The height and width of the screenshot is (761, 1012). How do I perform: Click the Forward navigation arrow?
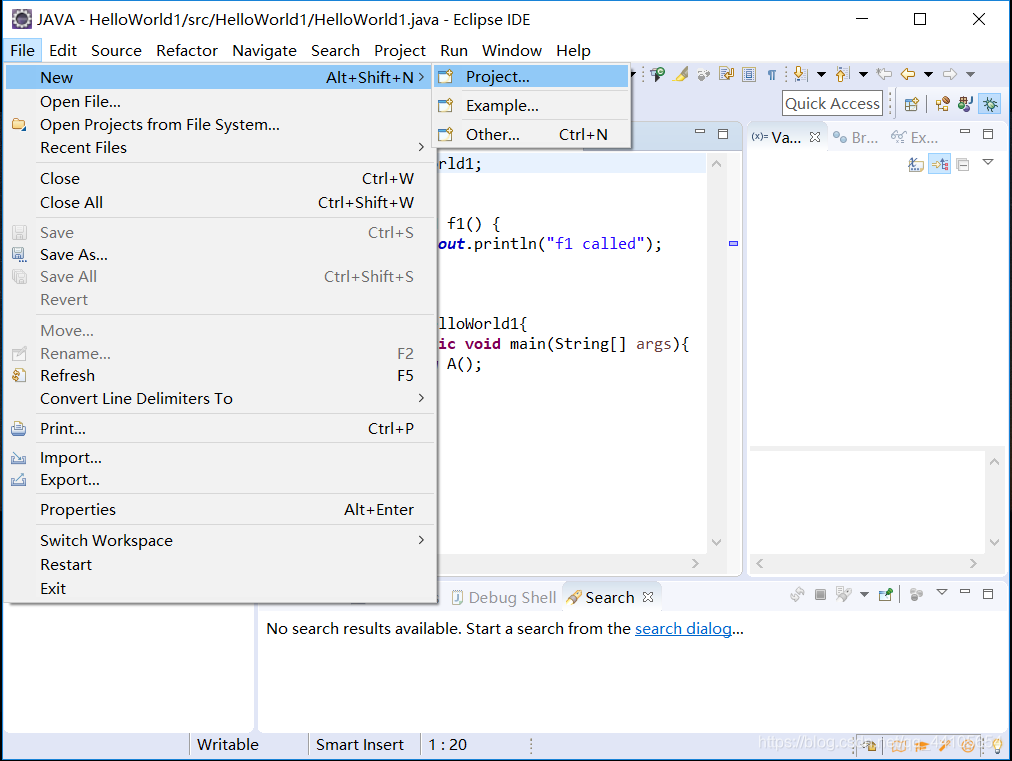pos(949,75)
